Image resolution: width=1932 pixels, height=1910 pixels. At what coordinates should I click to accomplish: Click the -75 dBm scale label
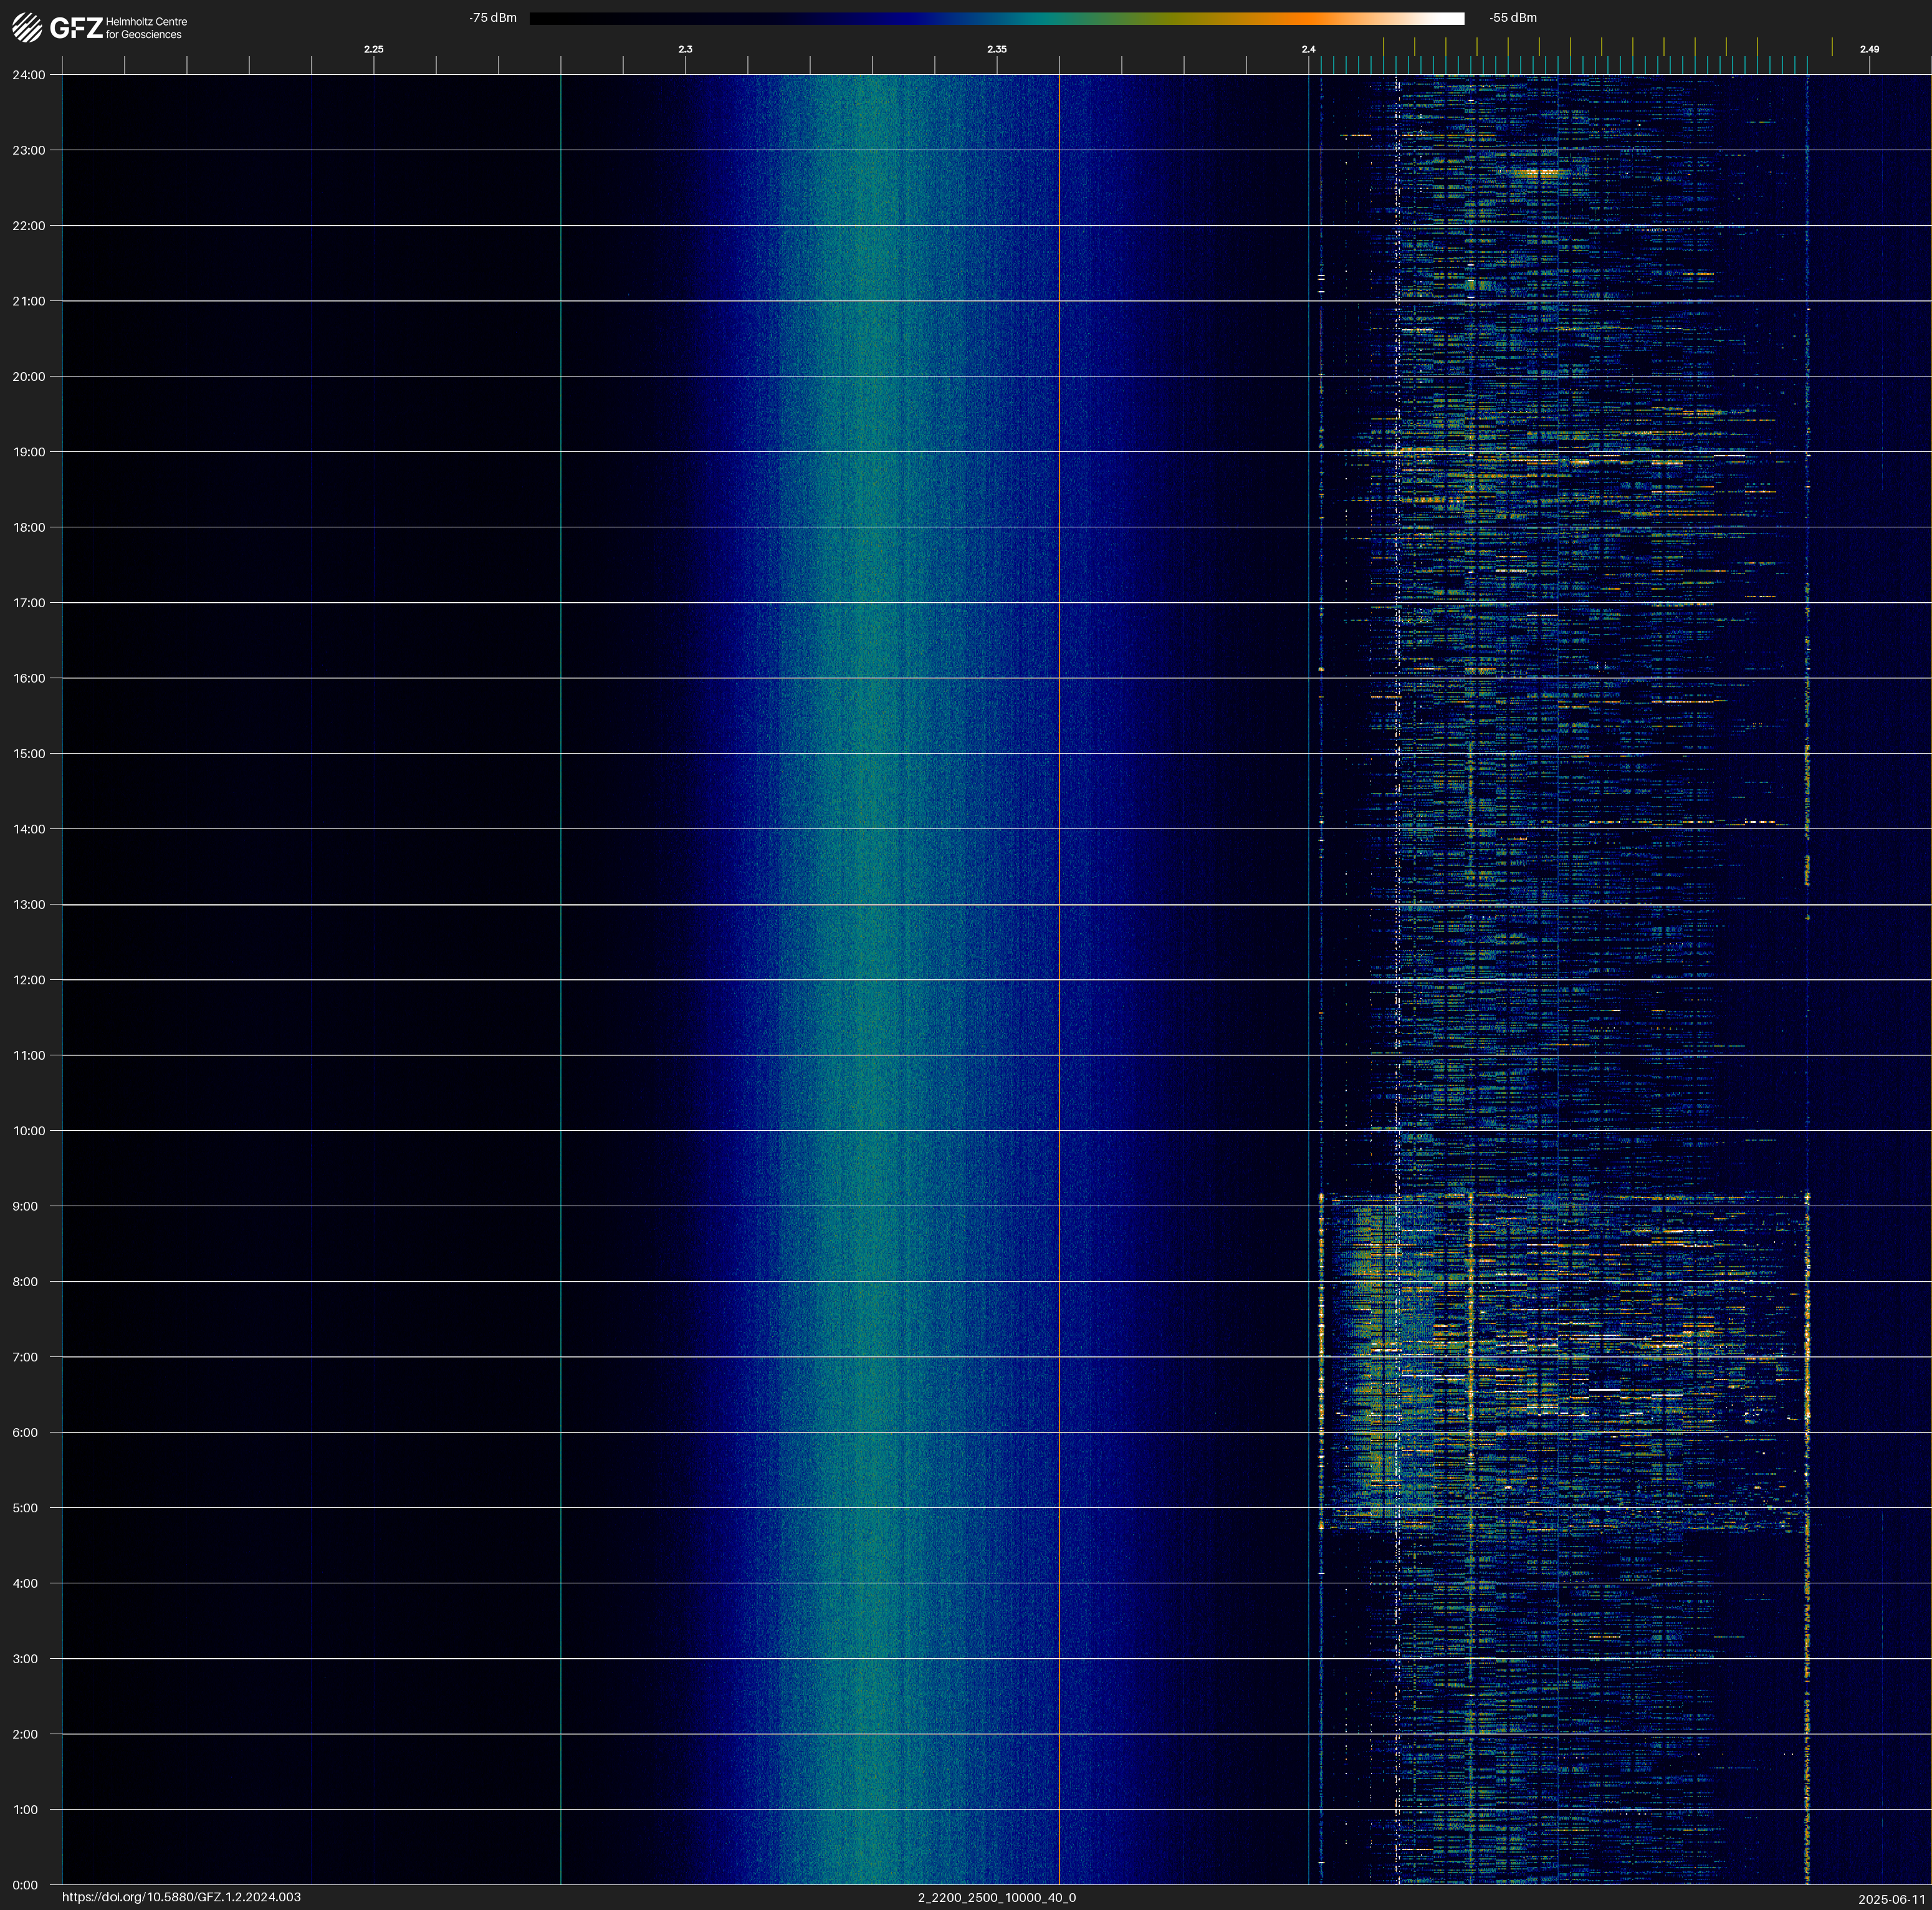click(x=493, y=18)
